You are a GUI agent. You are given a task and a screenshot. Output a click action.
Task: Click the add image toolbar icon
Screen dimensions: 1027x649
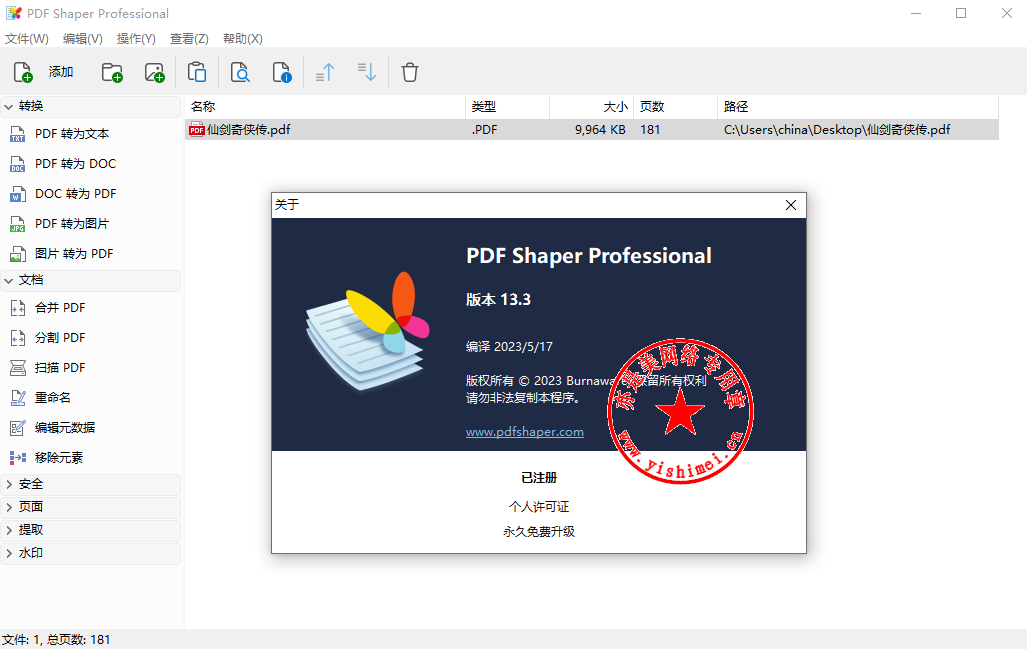click(x=155, y=72)
